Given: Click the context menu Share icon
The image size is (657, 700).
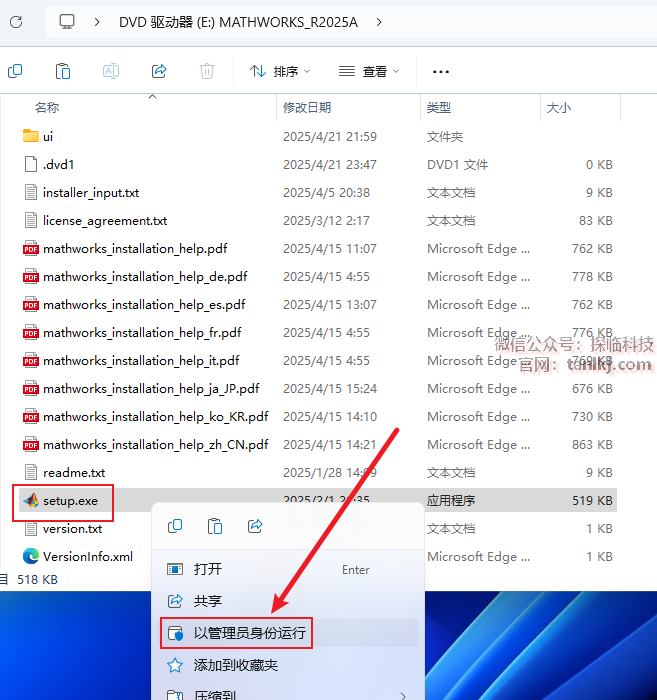Looking at the screenshot, I should (x=255, y=526).
